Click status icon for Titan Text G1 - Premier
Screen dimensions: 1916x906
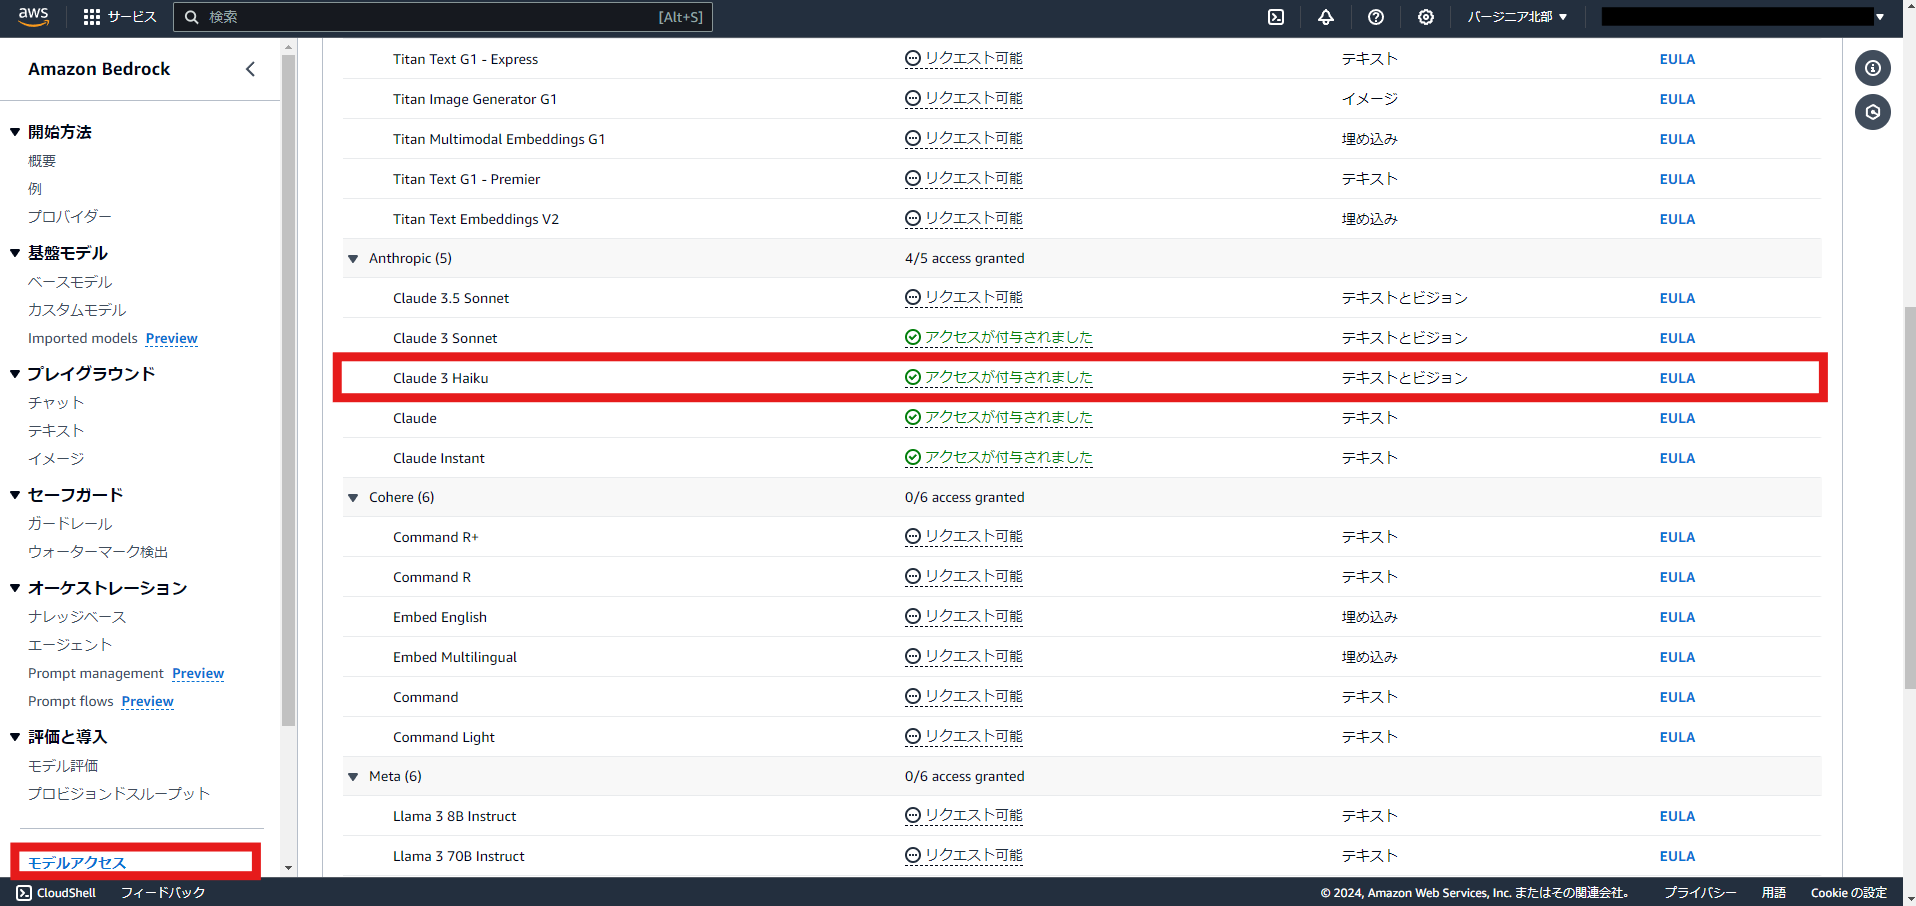pos(912,179)
